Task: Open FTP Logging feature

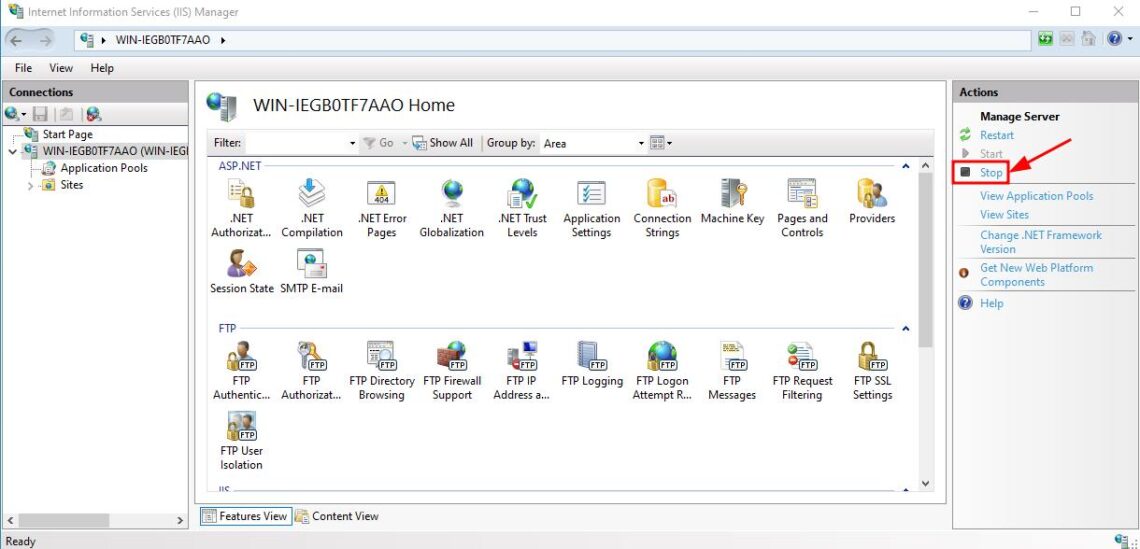Action: [592, 364]
